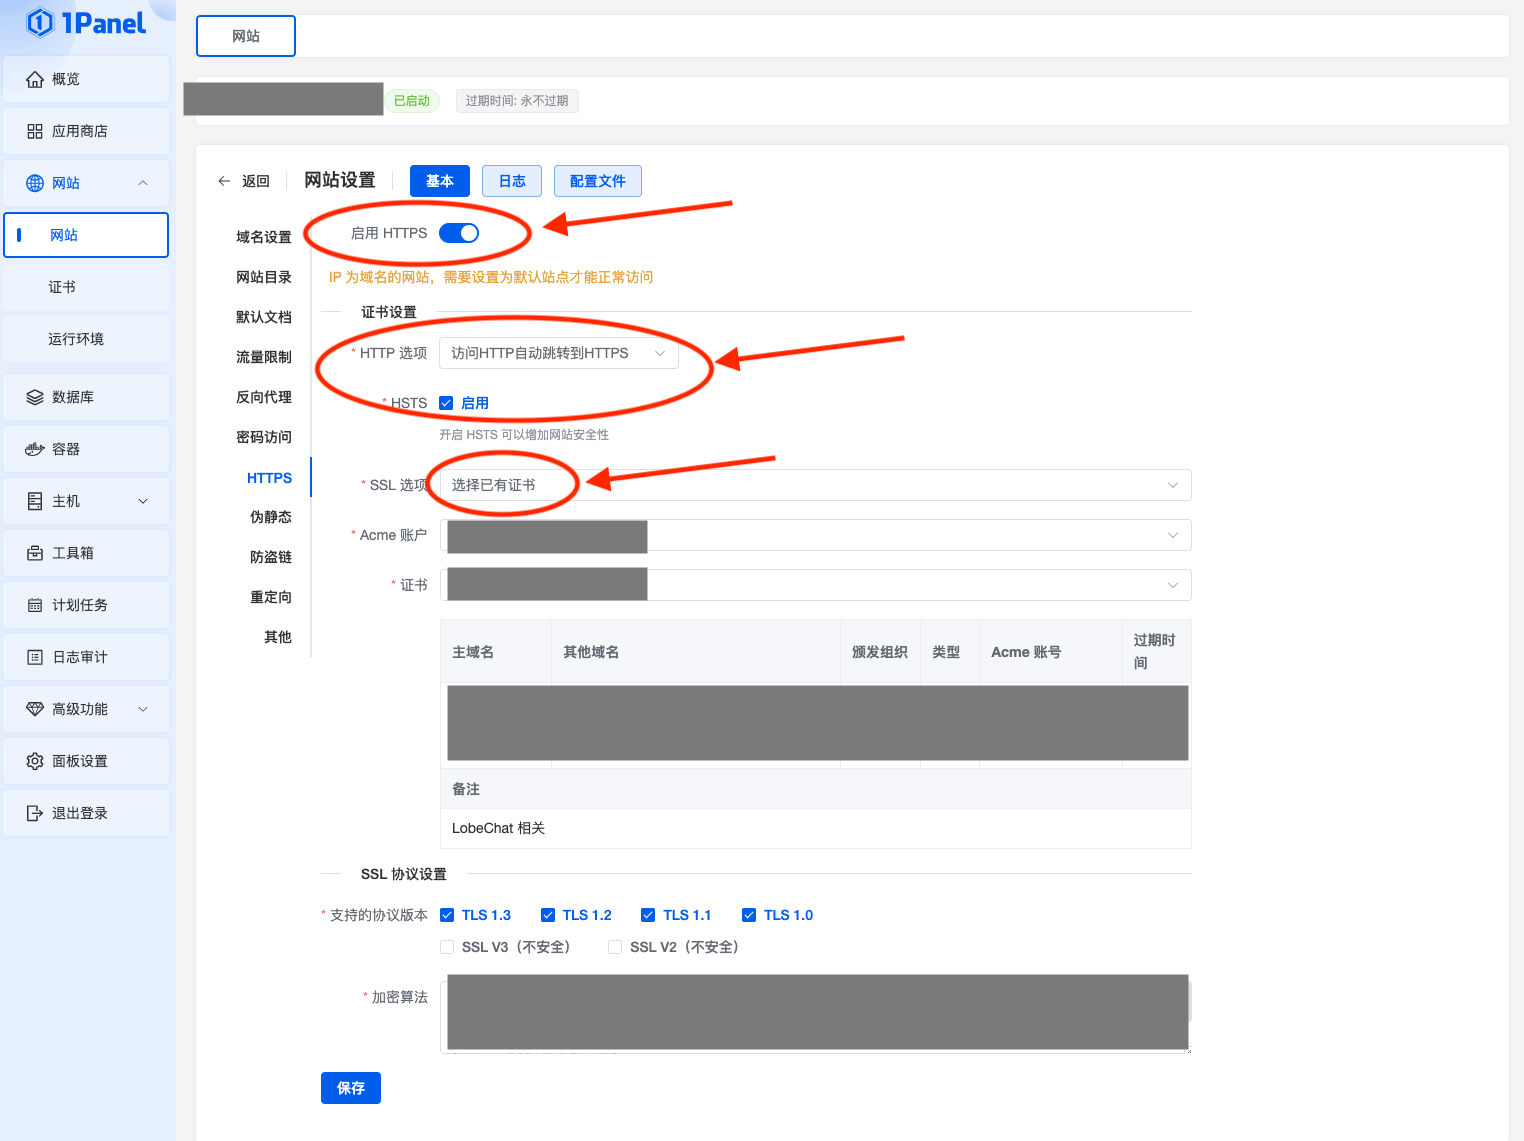Switch to the 配置文件 tab

(597, 181)
